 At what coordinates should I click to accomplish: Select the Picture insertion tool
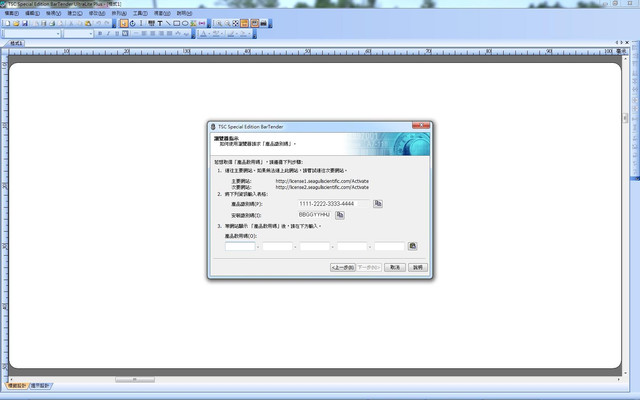(193, 23)
